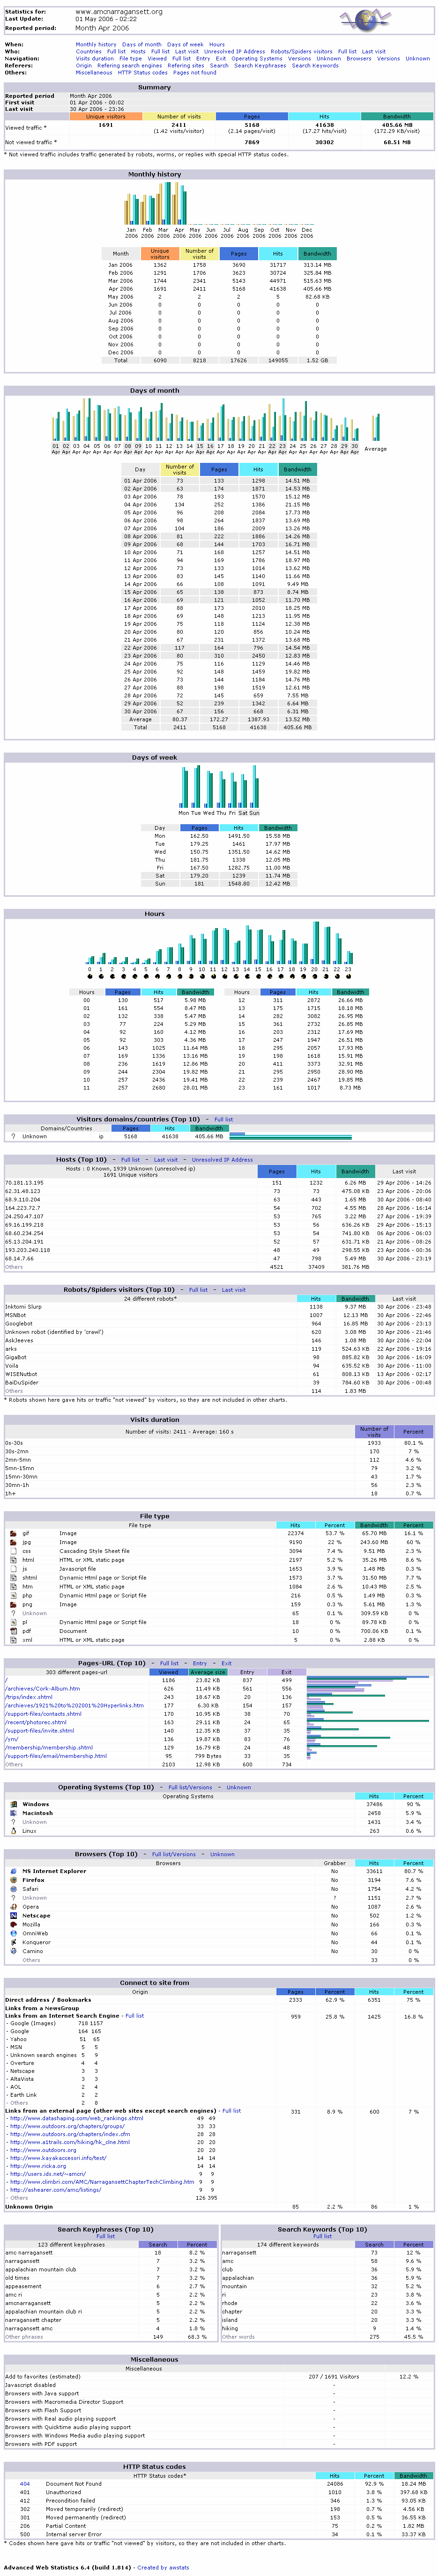438x2576 pixels.
Task: Click the Netscape browser icon
Action: point(12,1916)
